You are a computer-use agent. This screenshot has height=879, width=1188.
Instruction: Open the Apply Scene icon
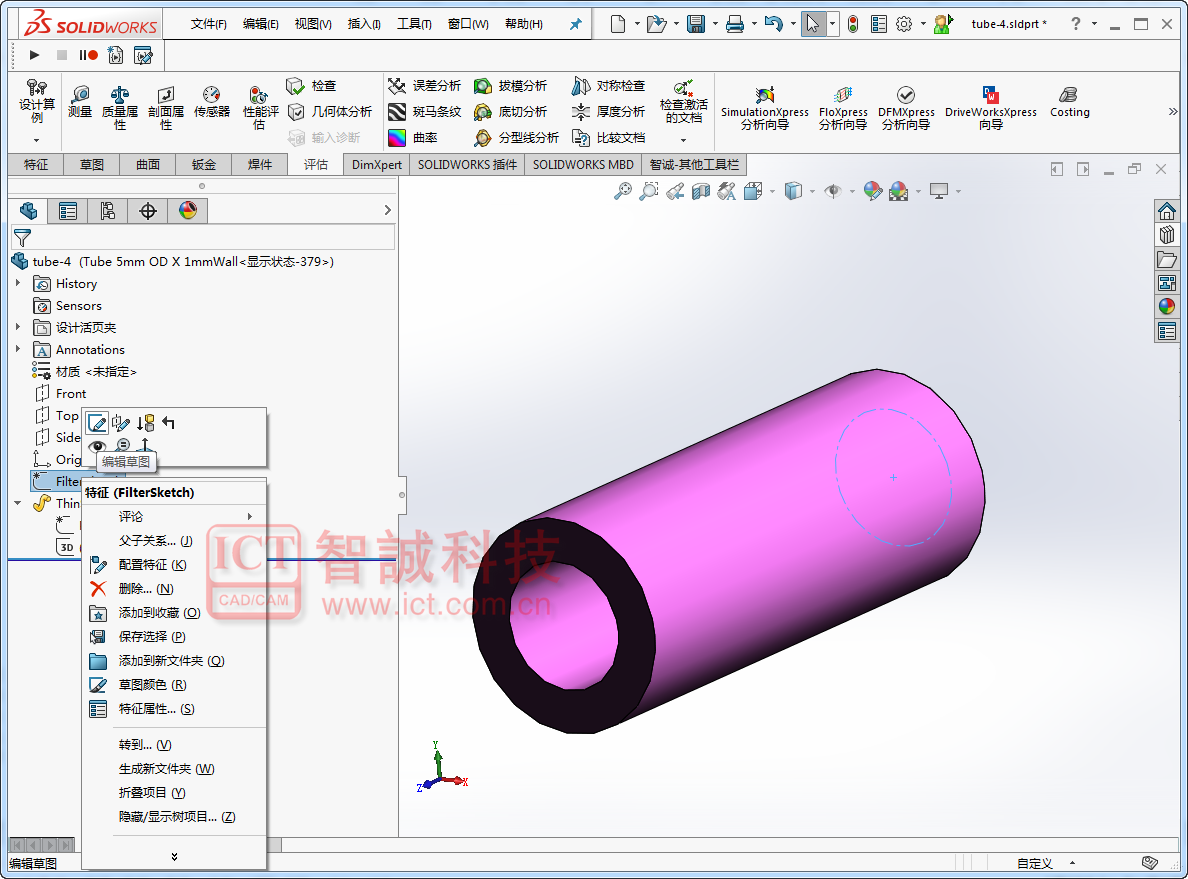point(899,191)
